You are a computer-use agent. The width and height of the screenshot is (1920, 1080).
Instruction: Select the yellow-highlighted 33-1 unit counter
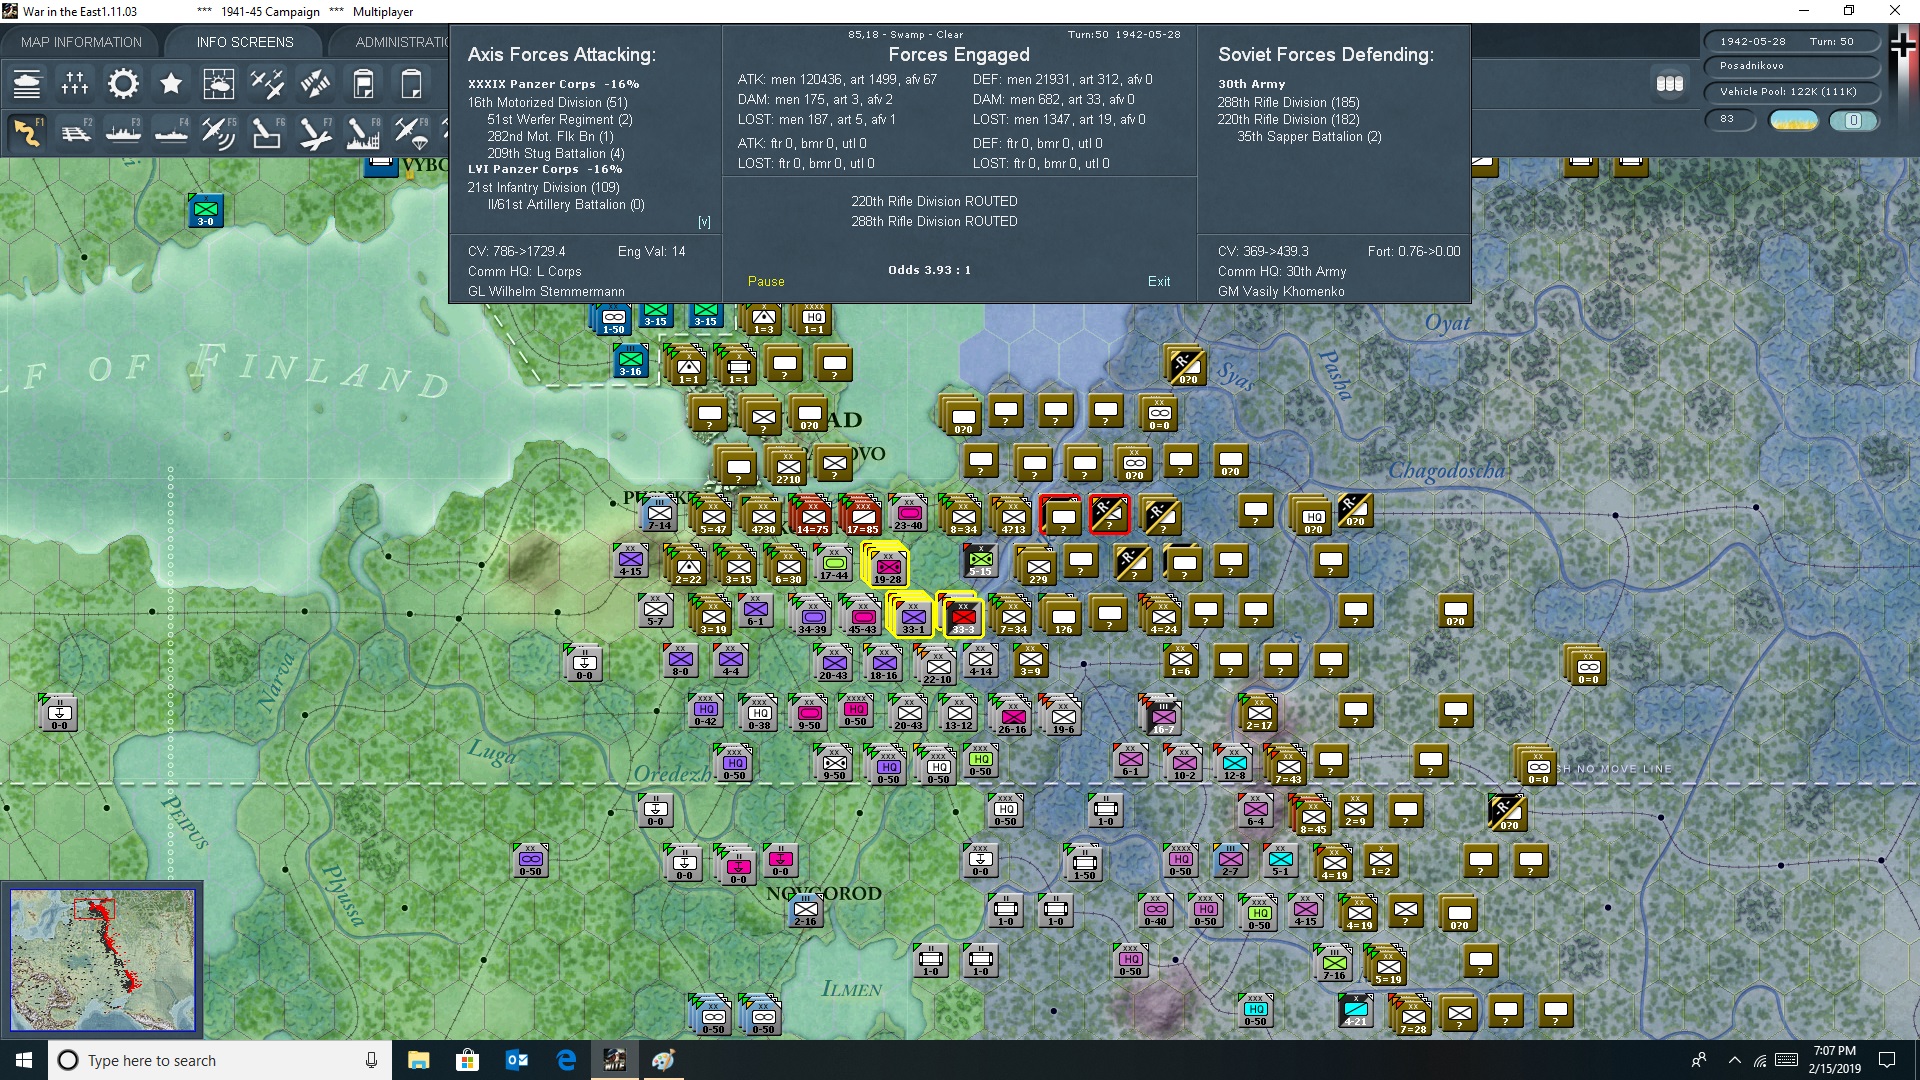click(x=913, y=616)
